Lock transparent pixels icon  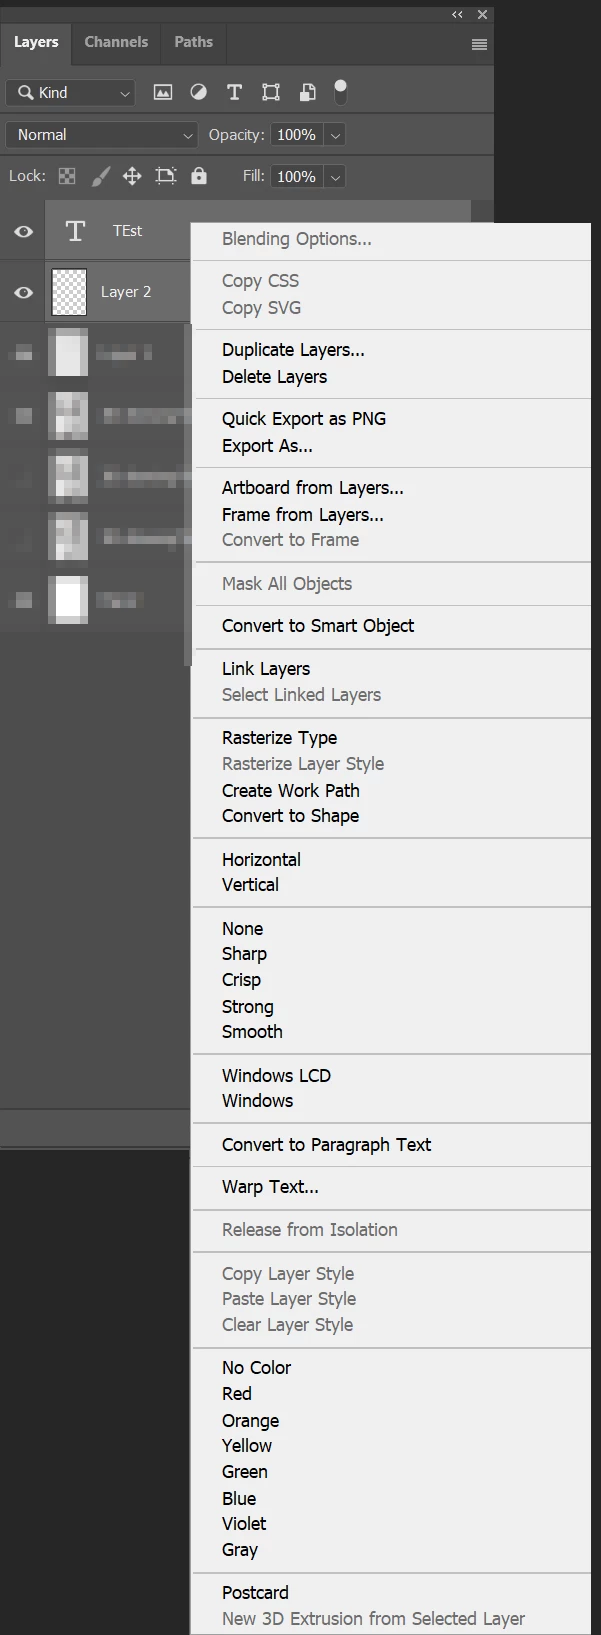[x=67, y=176]
